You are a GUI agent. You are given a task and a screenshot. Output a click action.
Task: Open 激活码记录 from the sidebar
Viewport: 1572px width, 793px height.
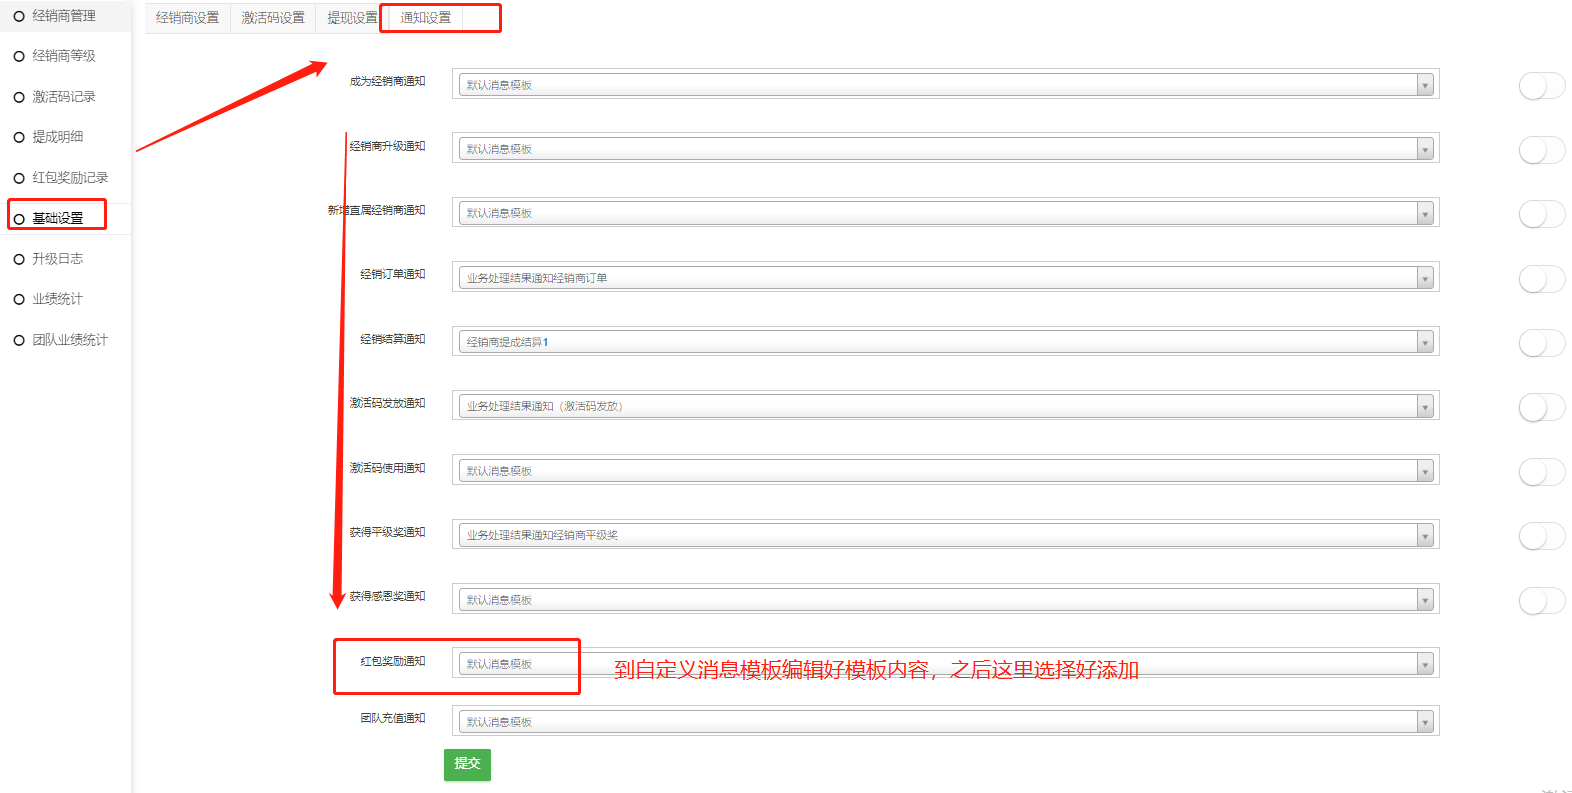(63, 97)
